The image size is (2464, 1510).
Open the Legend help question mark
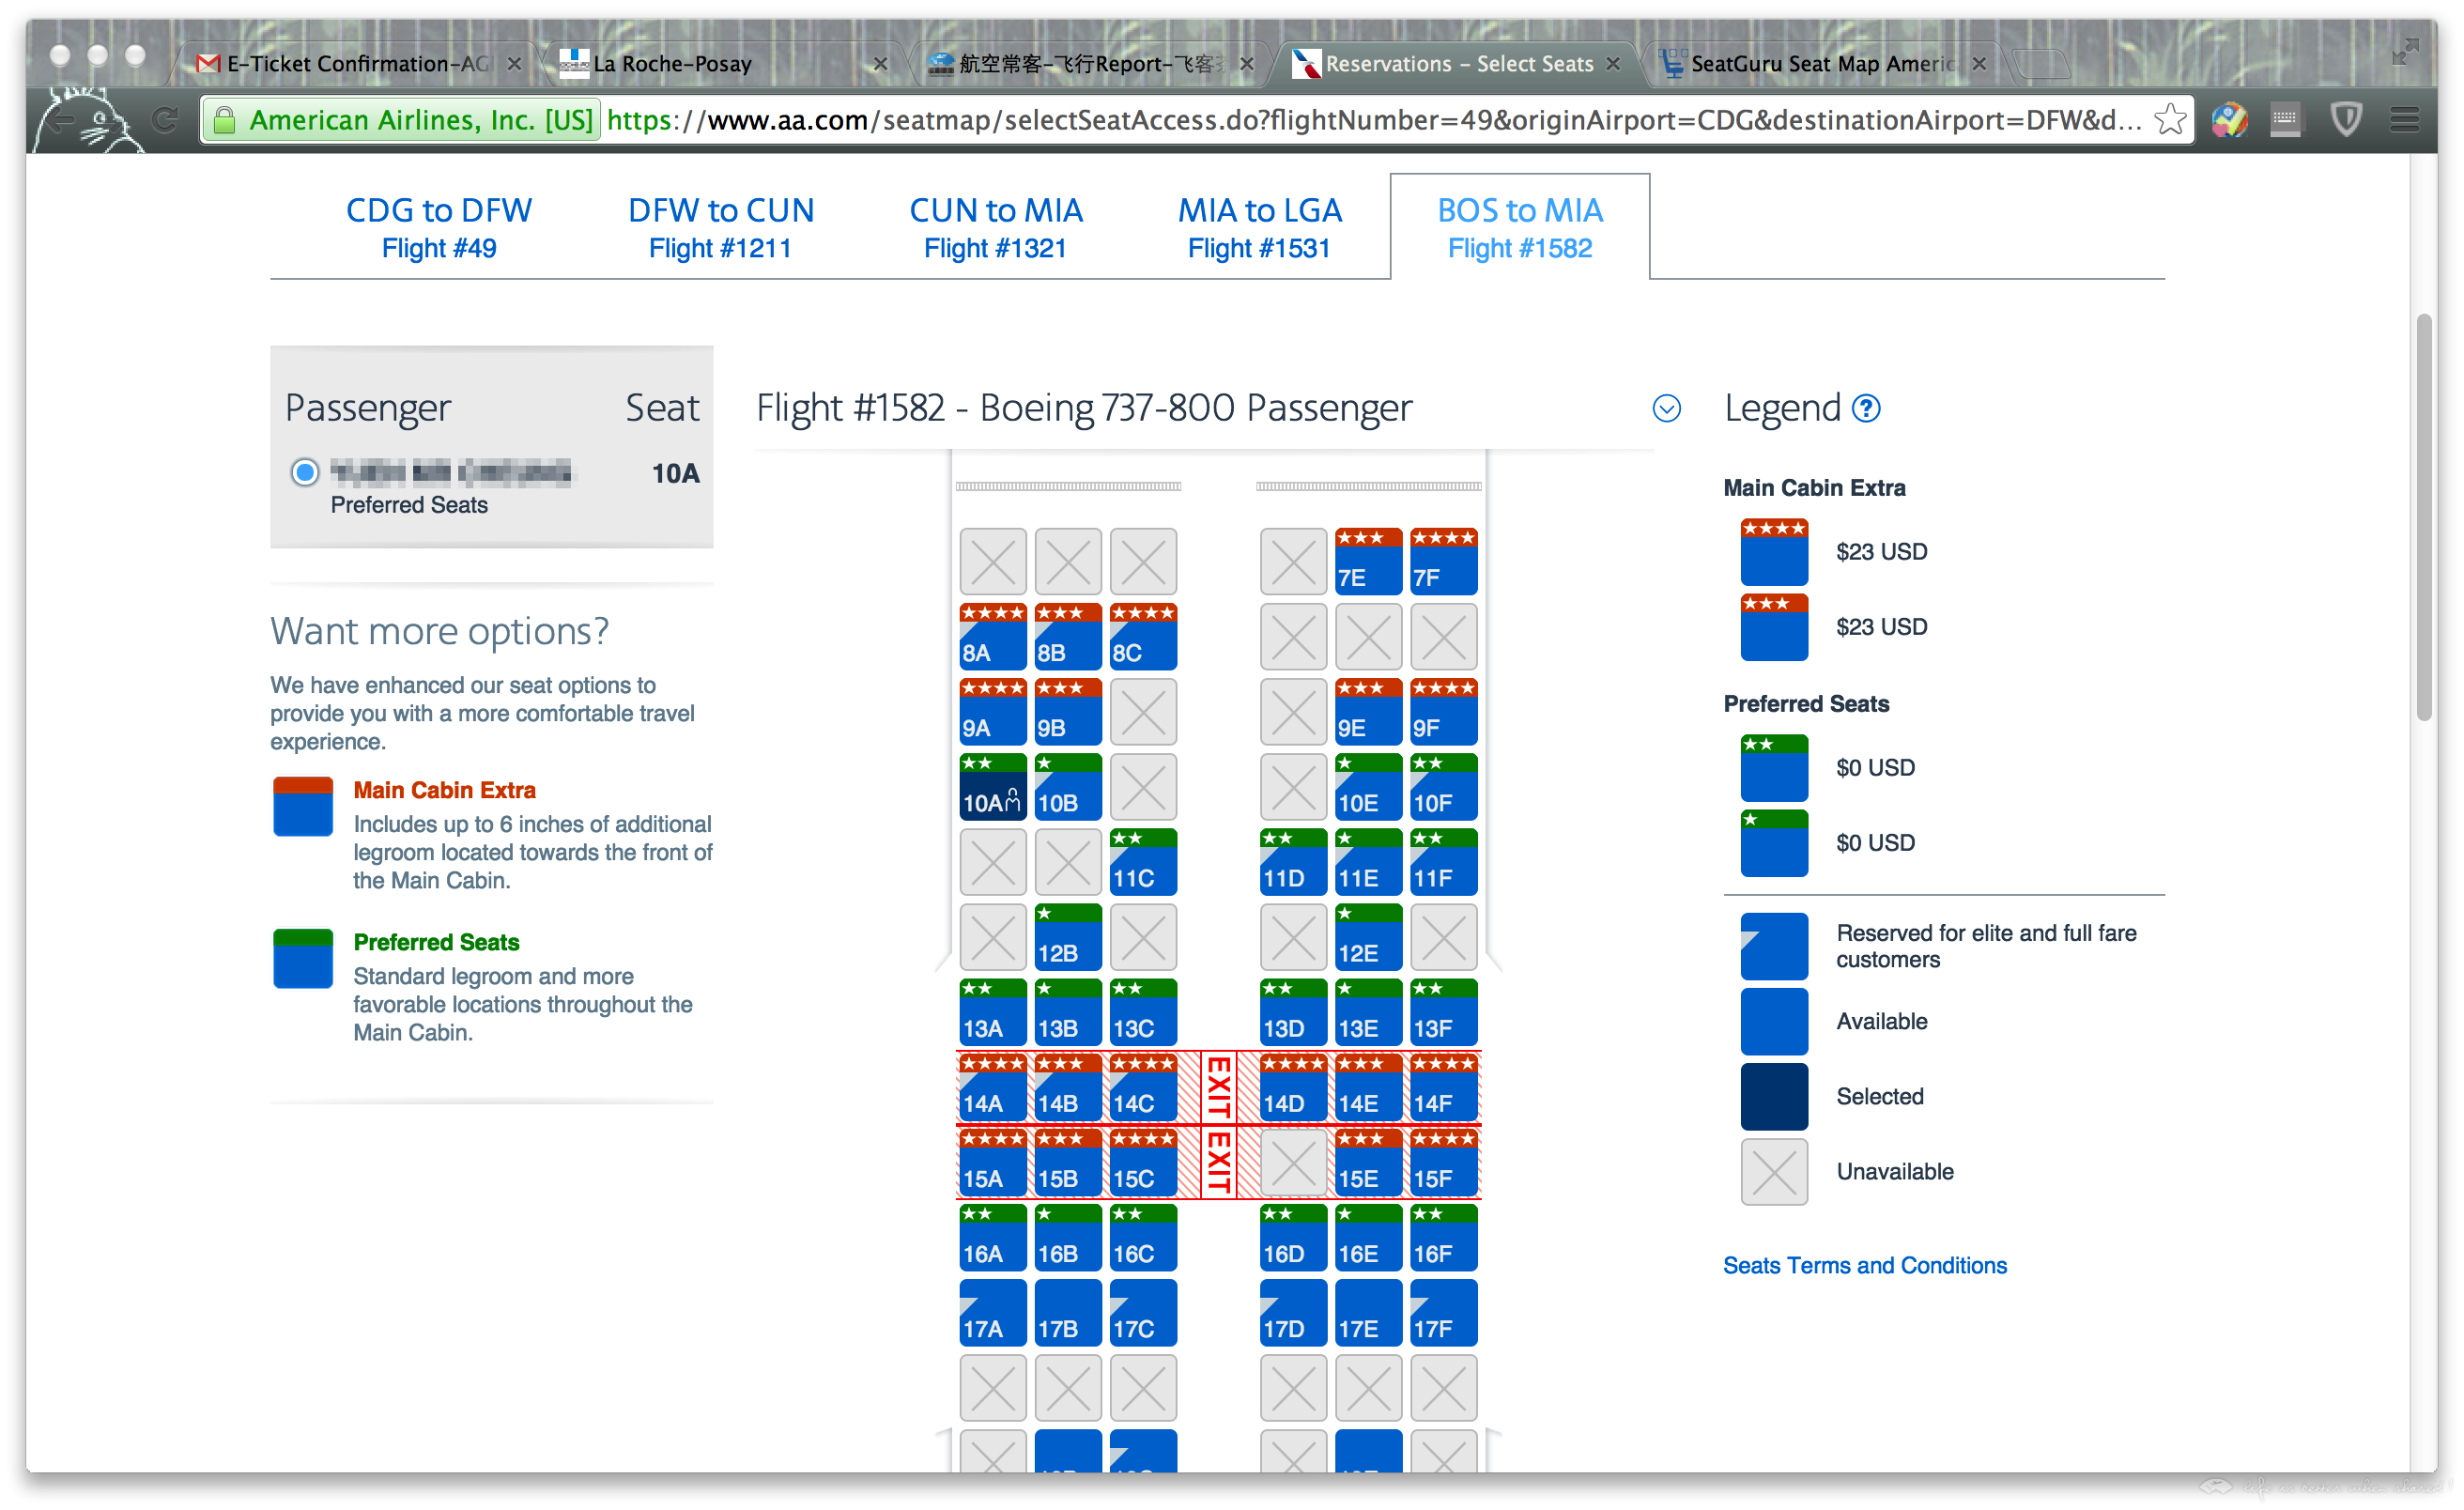click(x=1865, y=408)
